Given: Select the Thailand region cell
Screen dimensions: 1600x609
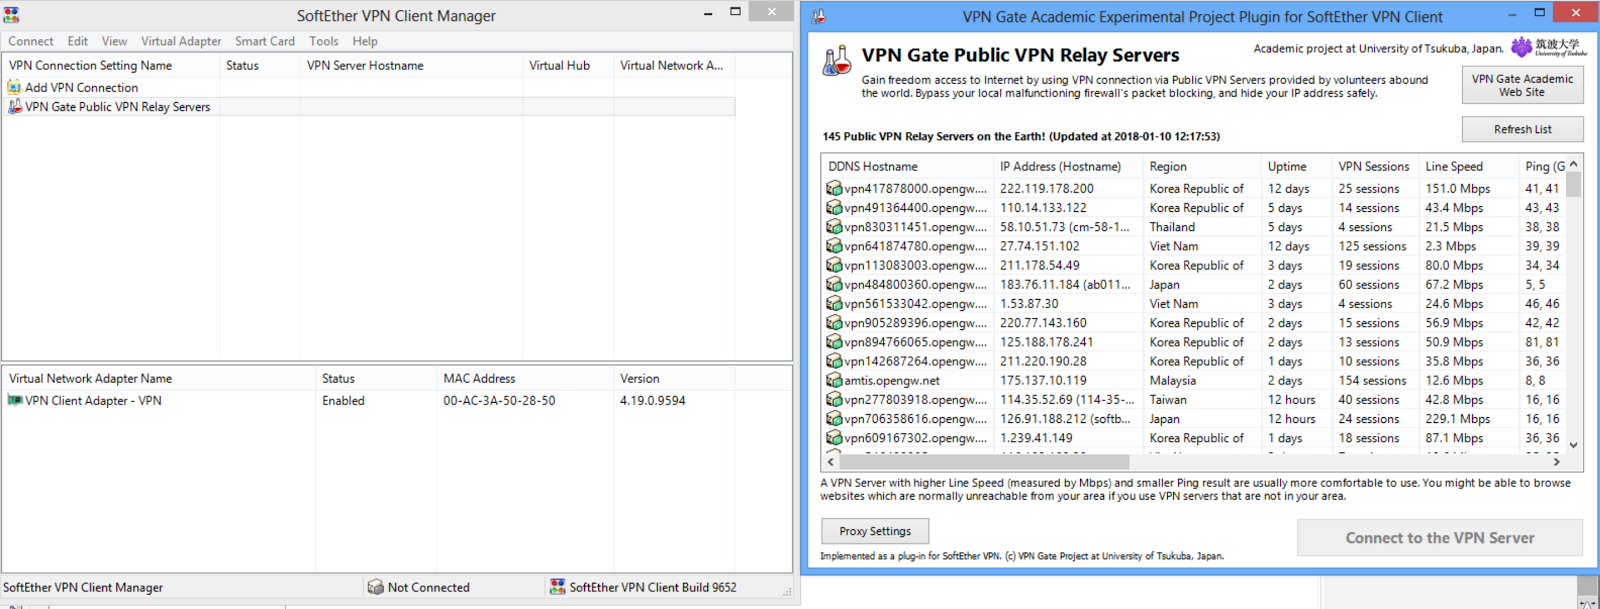Looking at the screenshot, I should 1172,227.
